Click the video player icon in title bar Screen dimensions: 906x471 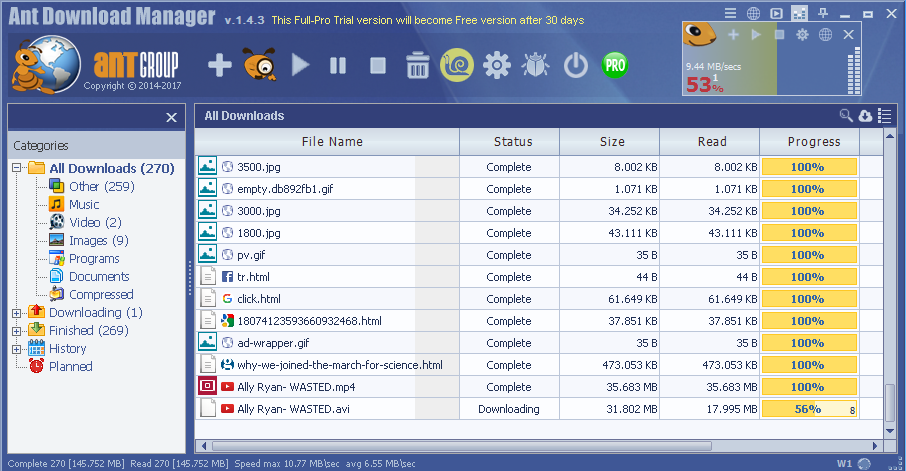click(777, 13)
